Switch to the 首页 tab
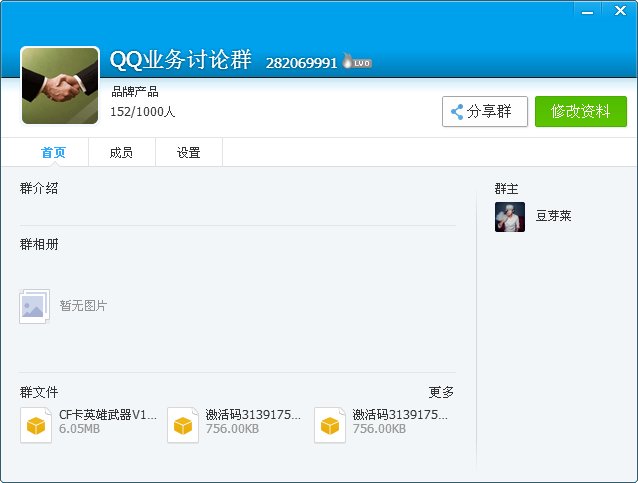638x483 pixels. point(53,153)
